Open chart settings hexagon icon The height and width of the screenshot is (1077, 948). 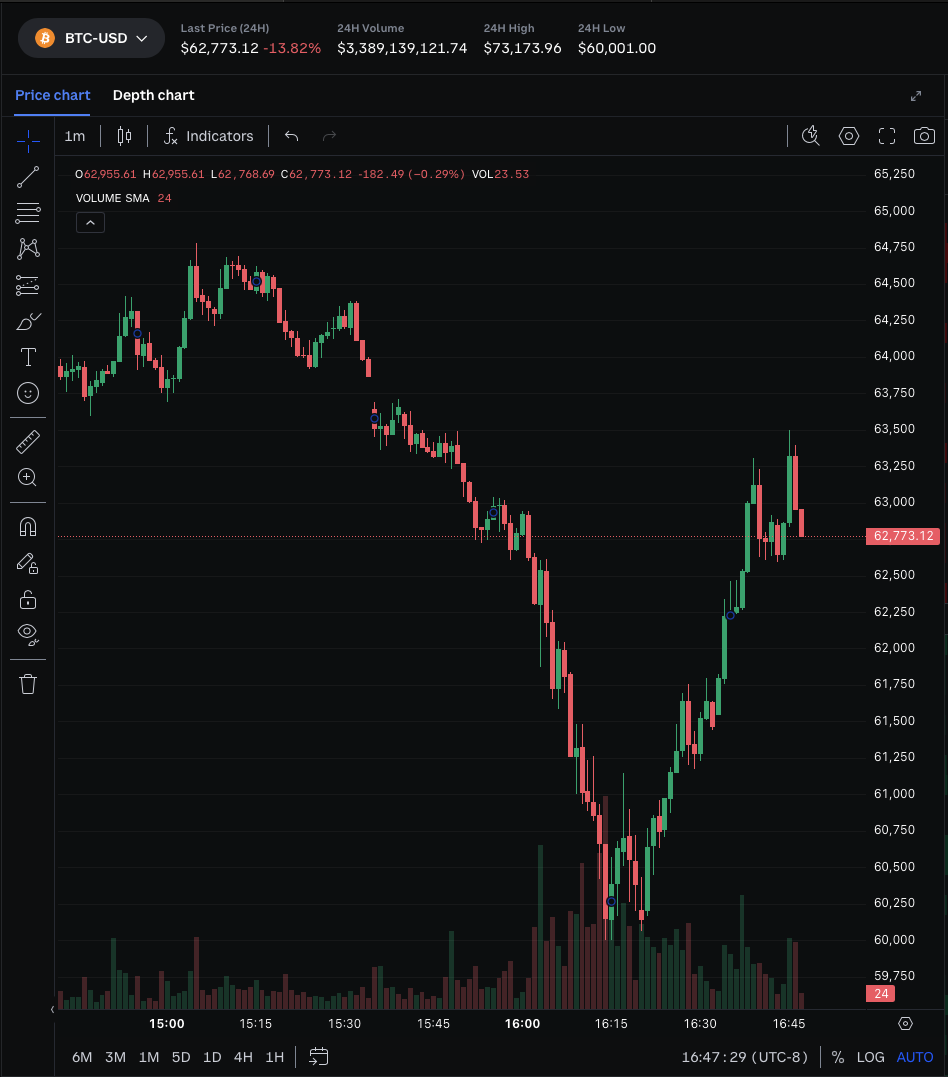click(x=849, y=136)
